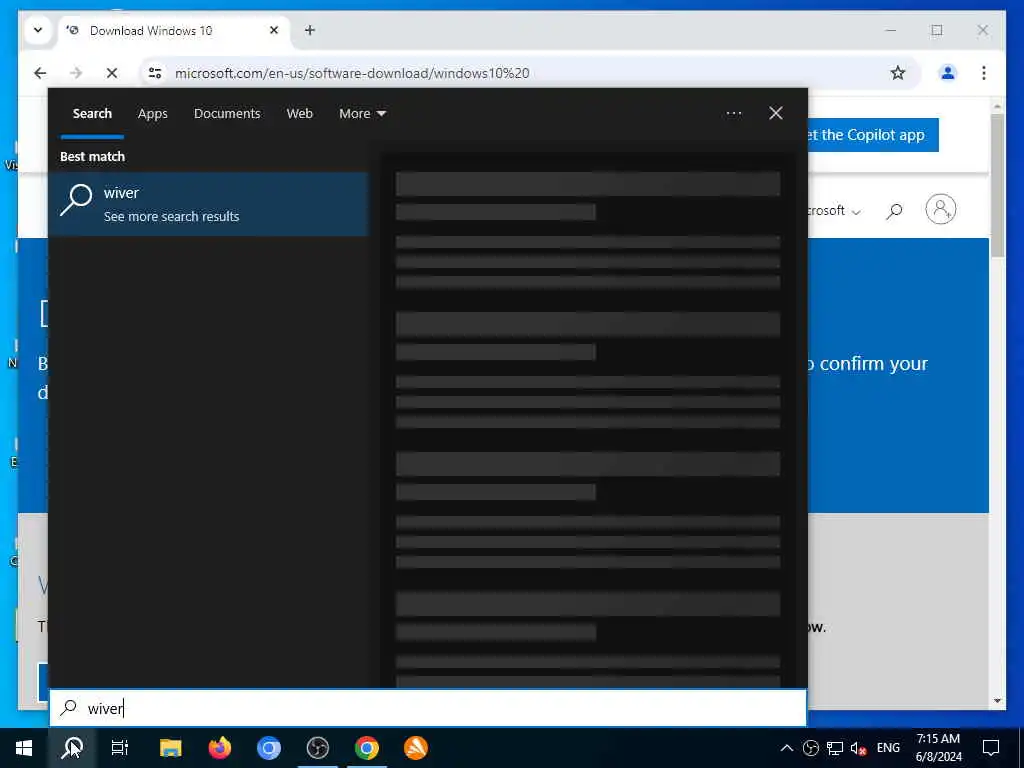Open the Action Center notifications icon

(991, 748)
